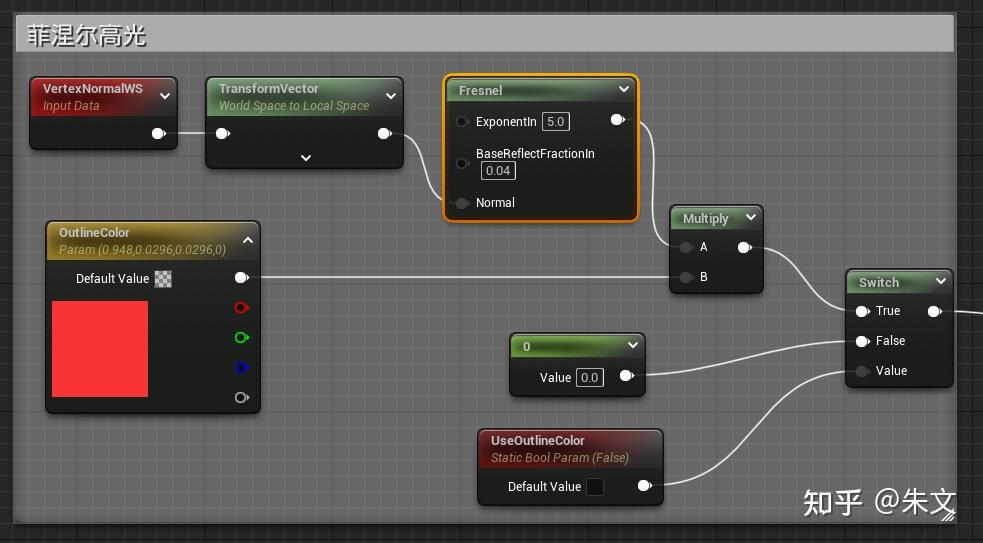
Task: Click the Switch Value input pin
Action: point(862,371)
